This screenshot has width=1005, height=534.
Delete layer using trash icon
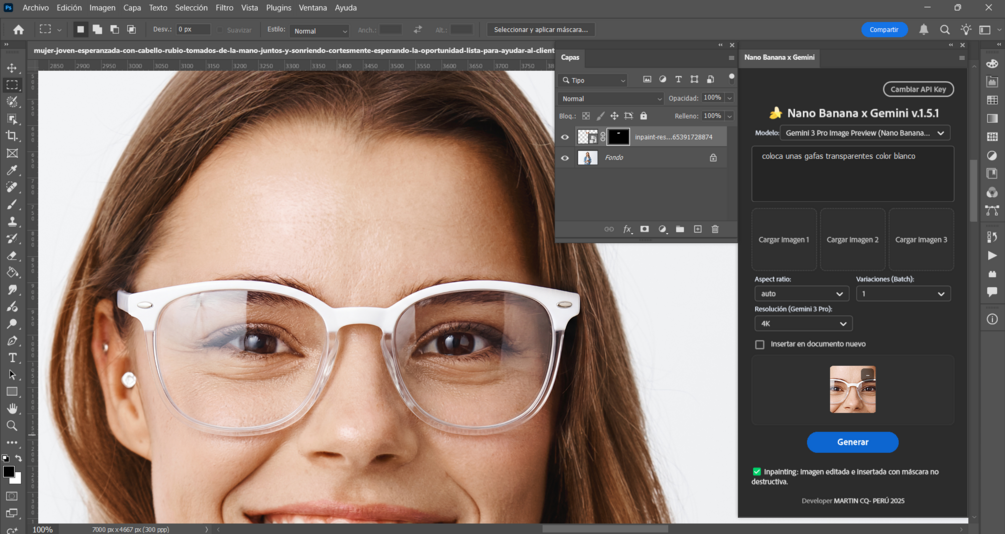[x=715, y=229]
